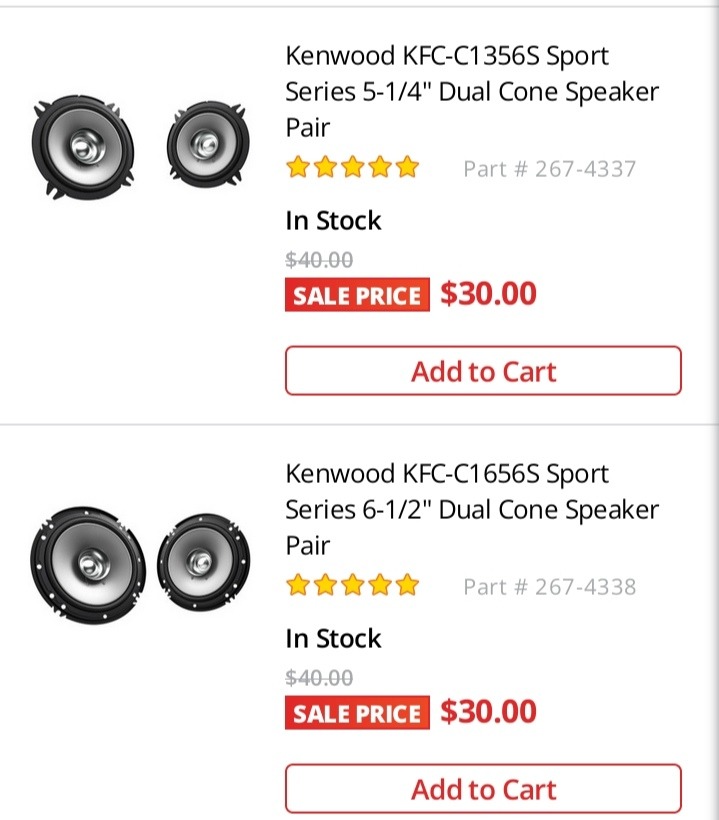Viewport: 719px width, 820px height.
Task: Click the left 5-1/4" speaker image
Action: tap(83, 148)
